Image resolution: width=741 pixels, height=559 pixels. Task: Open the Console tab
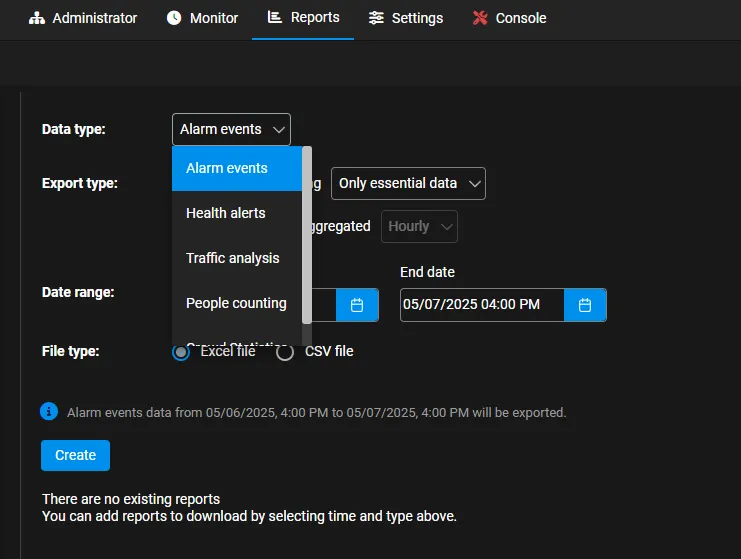(x=509, y=18)
